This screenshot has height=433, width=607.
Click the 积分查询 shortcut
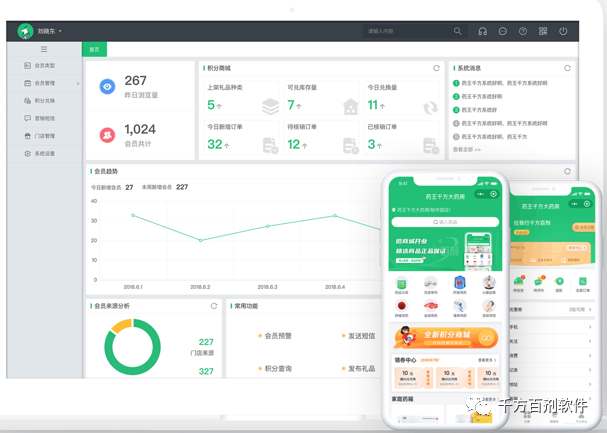(277, 369)
